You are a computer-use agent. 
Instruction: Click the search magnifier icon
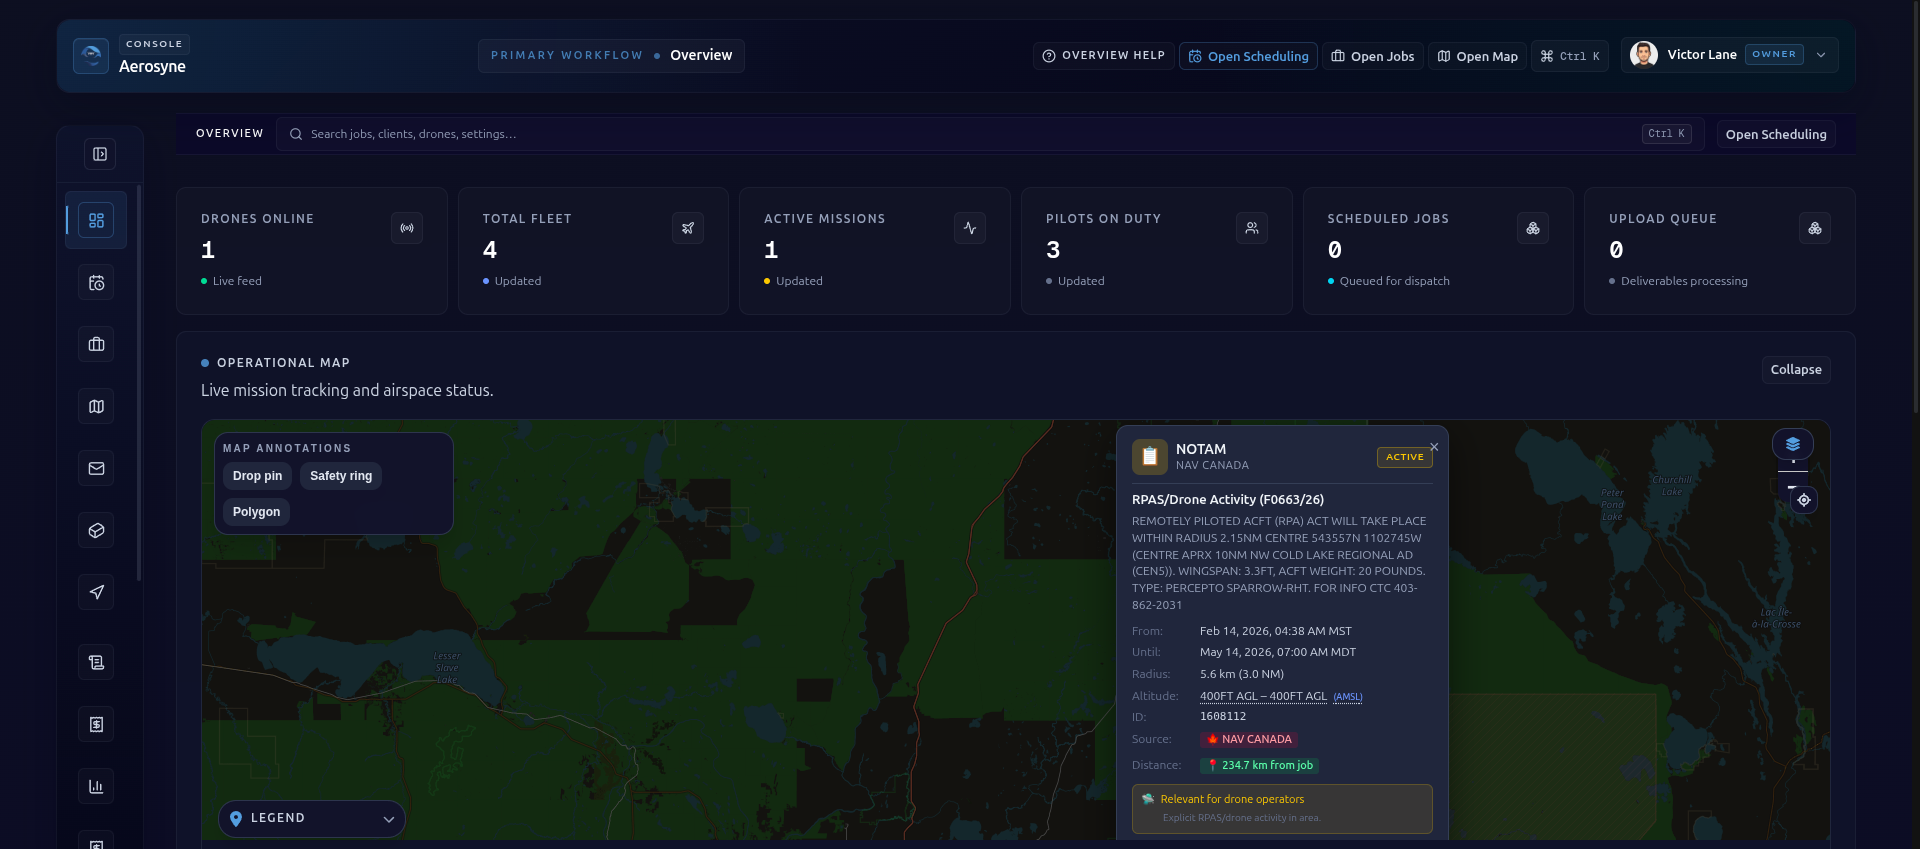pyautogui.click(x=296, y=134)
